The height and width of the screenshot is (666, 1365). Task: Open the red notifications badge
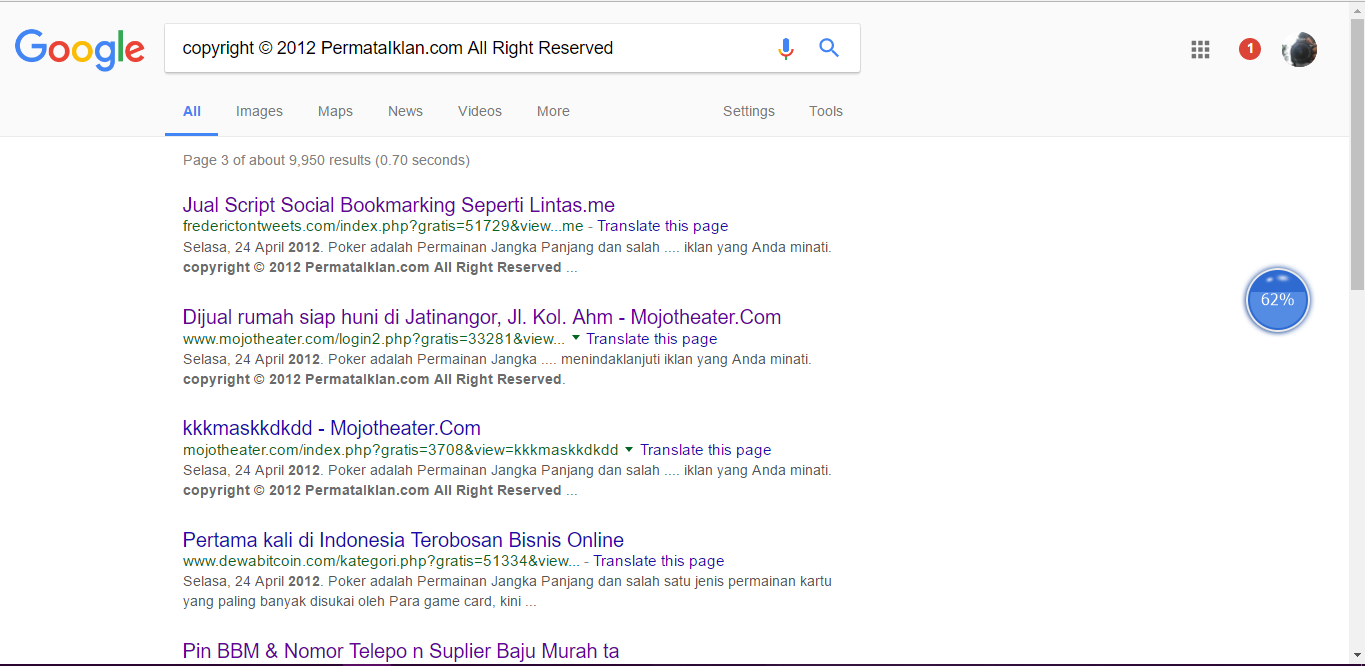pyautogui.click(x=1250, y=49)
